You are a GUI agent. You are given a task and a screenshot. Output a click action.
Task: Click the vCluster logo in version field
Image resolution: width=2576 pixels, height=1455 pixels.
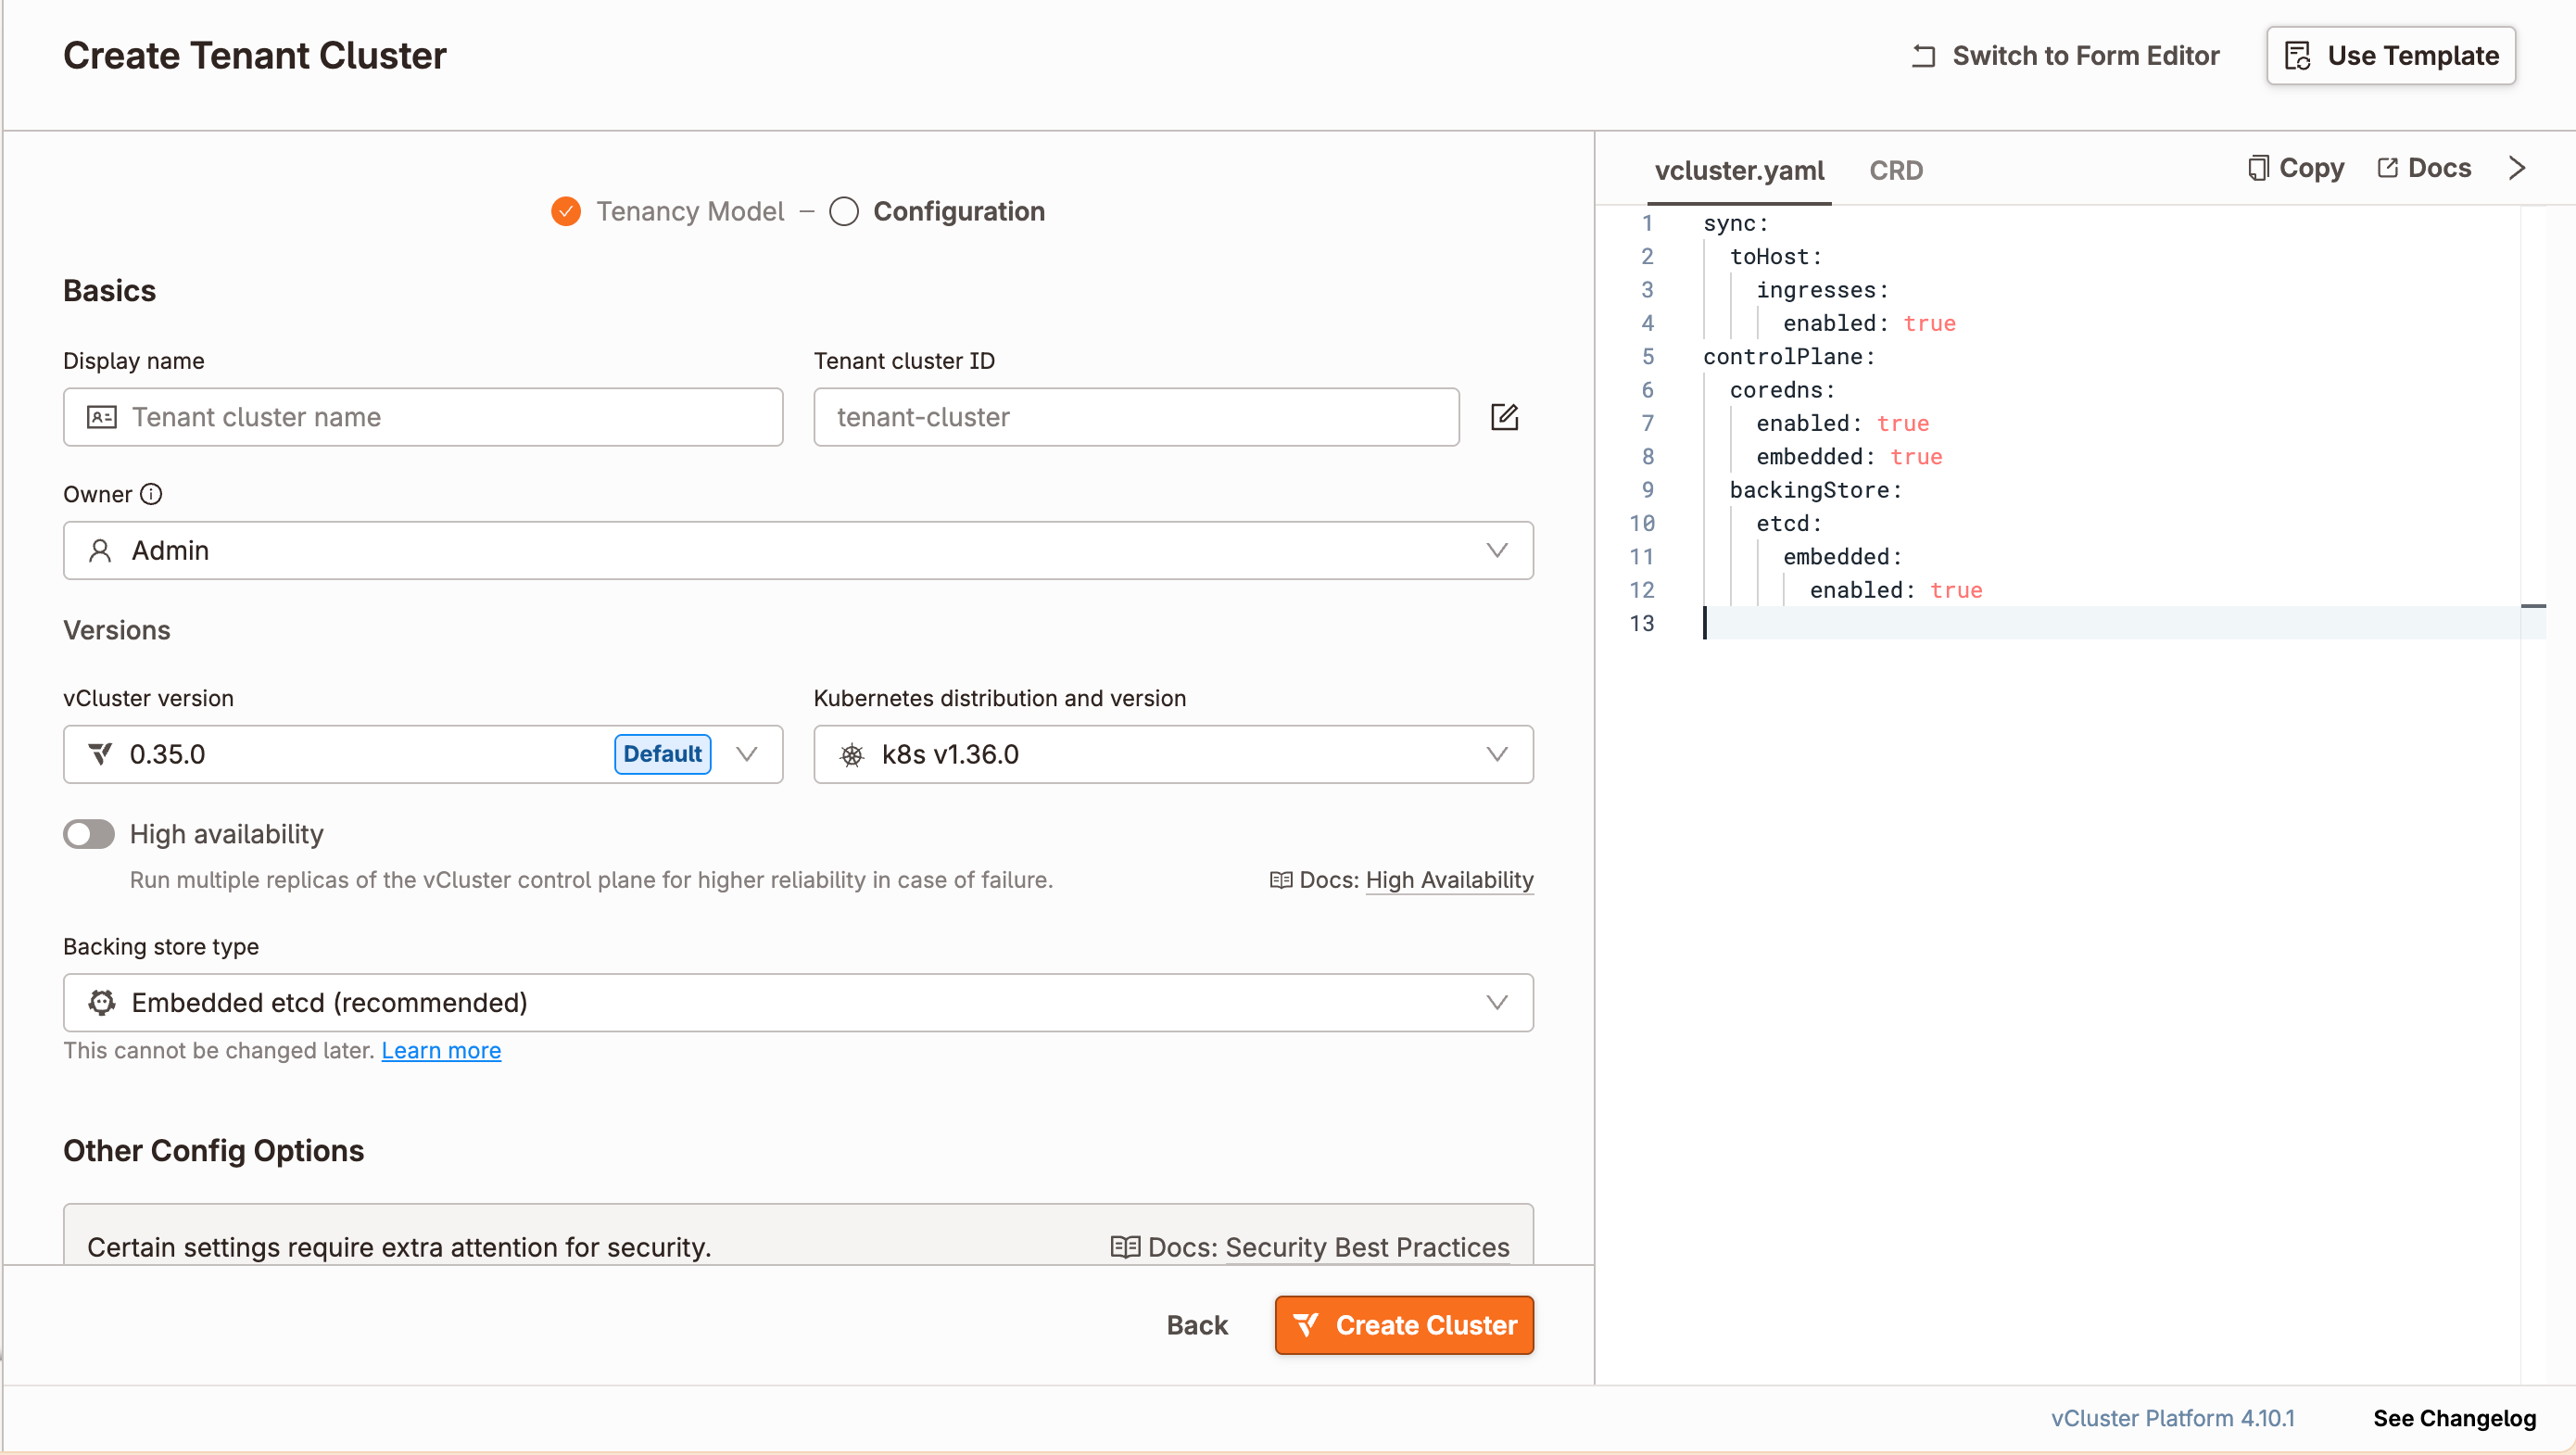100,754
